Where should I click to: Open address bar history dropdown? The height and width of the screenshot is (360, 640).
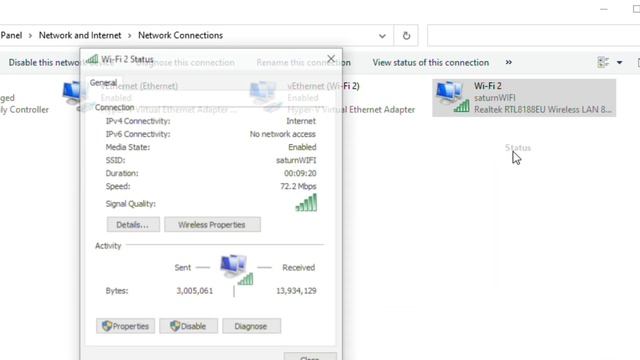(x=382, y=36)
